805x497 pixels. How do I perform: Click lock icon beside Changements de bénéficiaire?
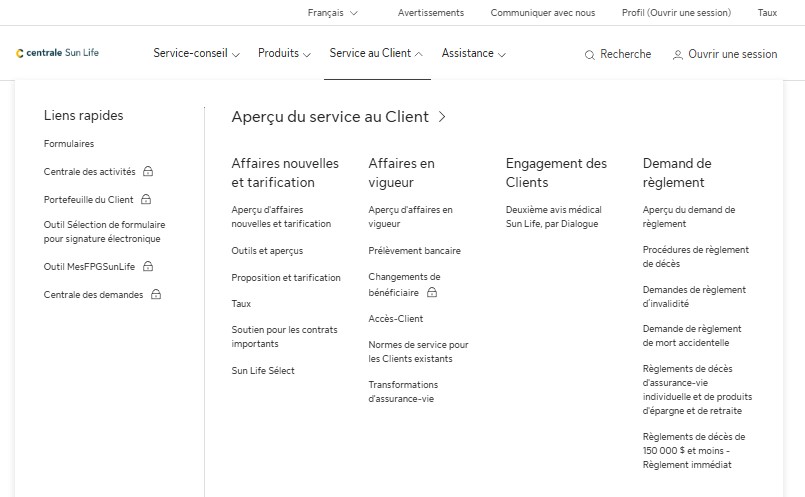point(432,293)
